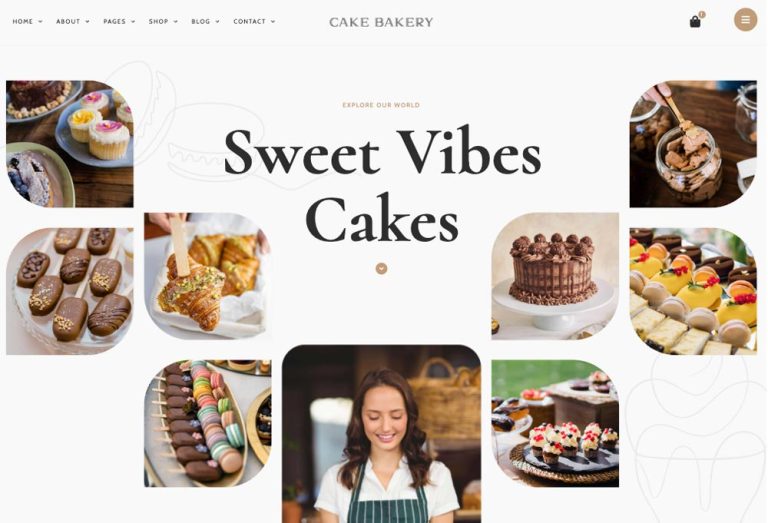
Task: Open the round hamburger menu button
Action: (745, 20)
